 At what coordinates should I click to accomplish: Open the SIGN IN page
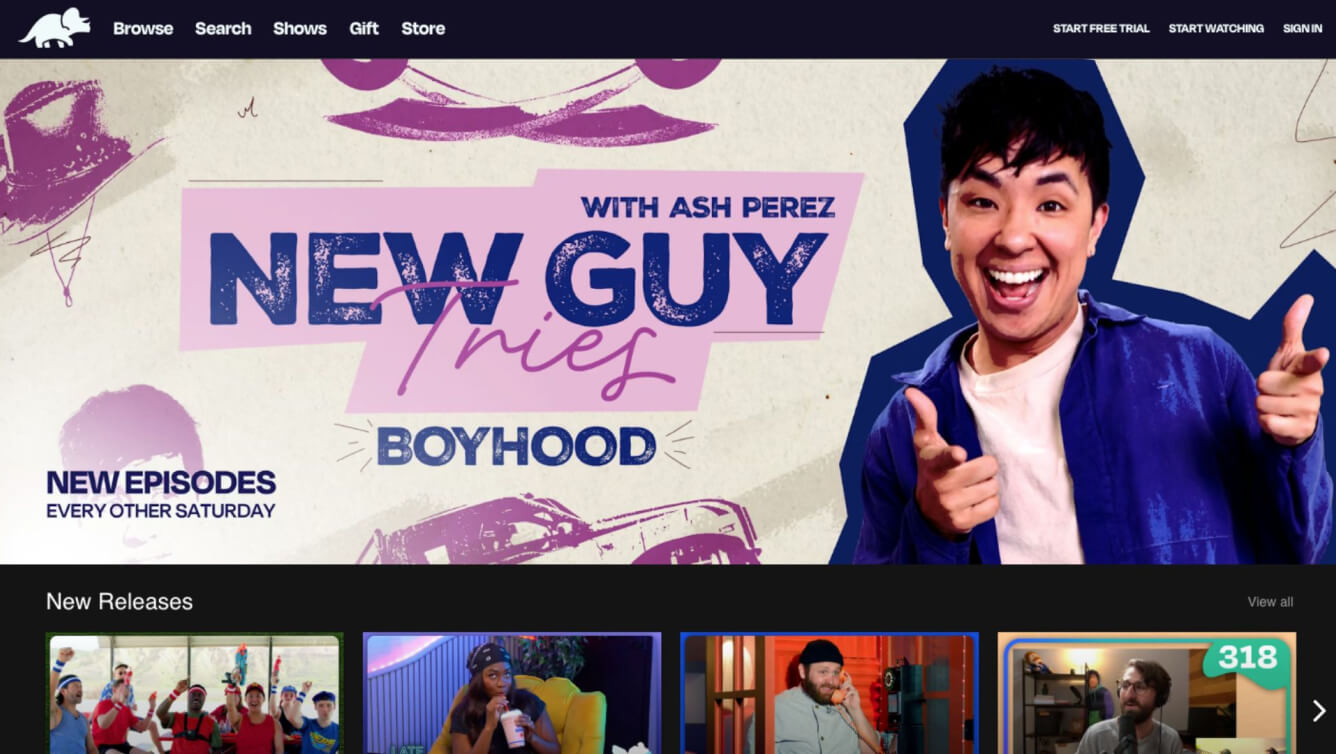click(x=1302, y=28)
